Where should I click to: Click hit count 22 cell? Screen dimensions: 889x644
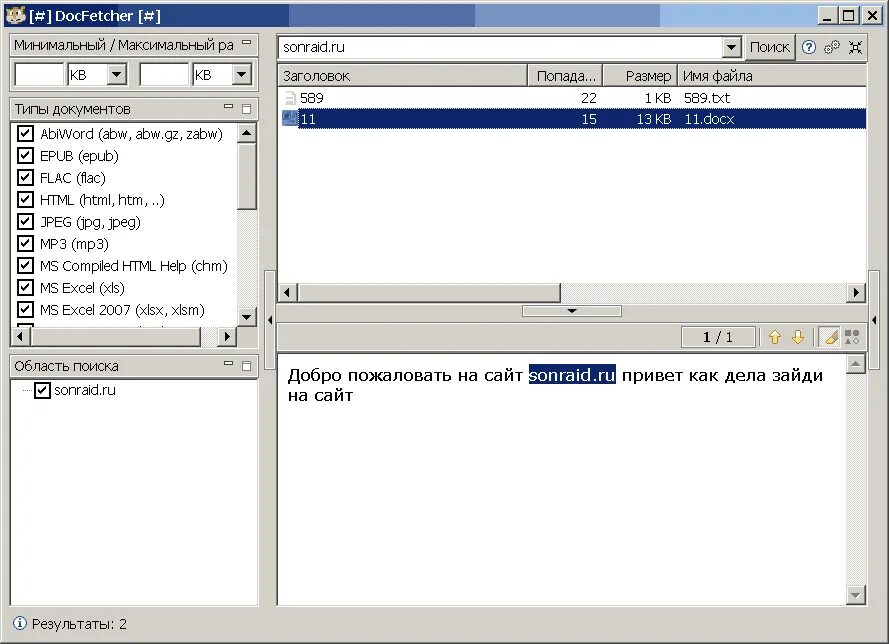[x=589, y=98]
